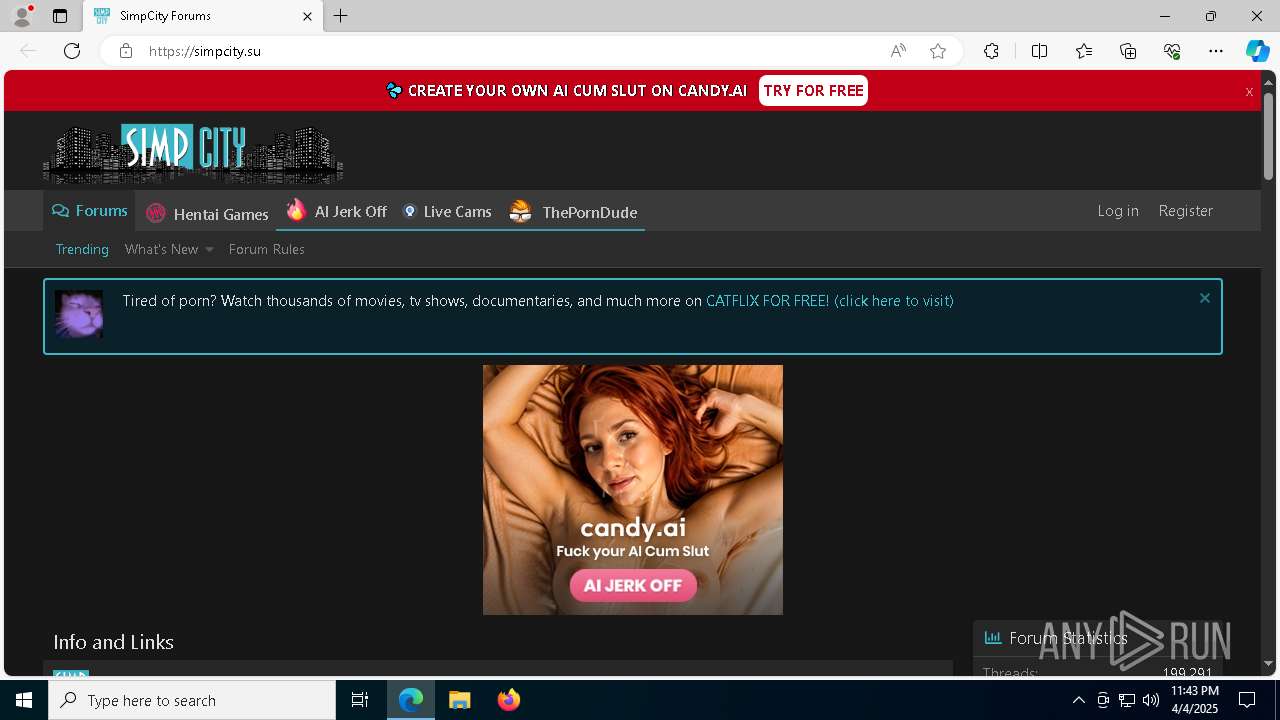Open browser Extensions menu
This screenshot has height=720, width=1280.
coord(991,51)
